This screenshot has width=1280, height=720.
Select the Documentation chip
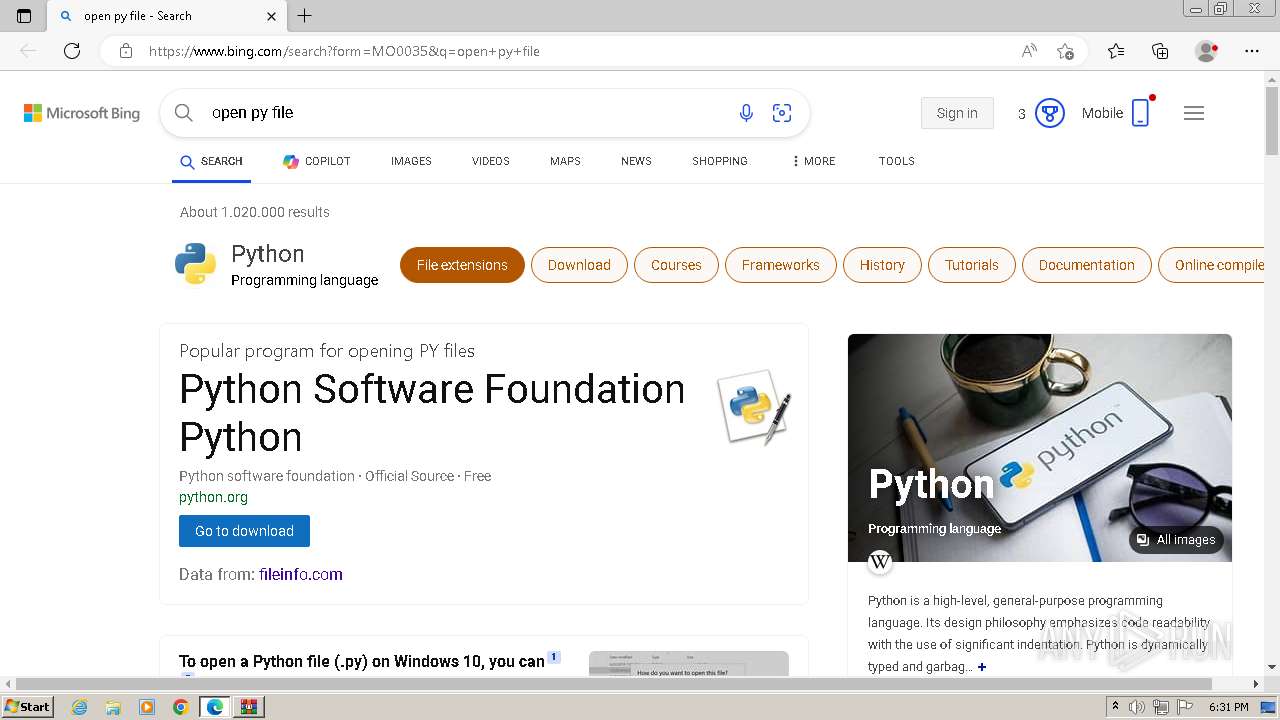[x=1086, y=265]
